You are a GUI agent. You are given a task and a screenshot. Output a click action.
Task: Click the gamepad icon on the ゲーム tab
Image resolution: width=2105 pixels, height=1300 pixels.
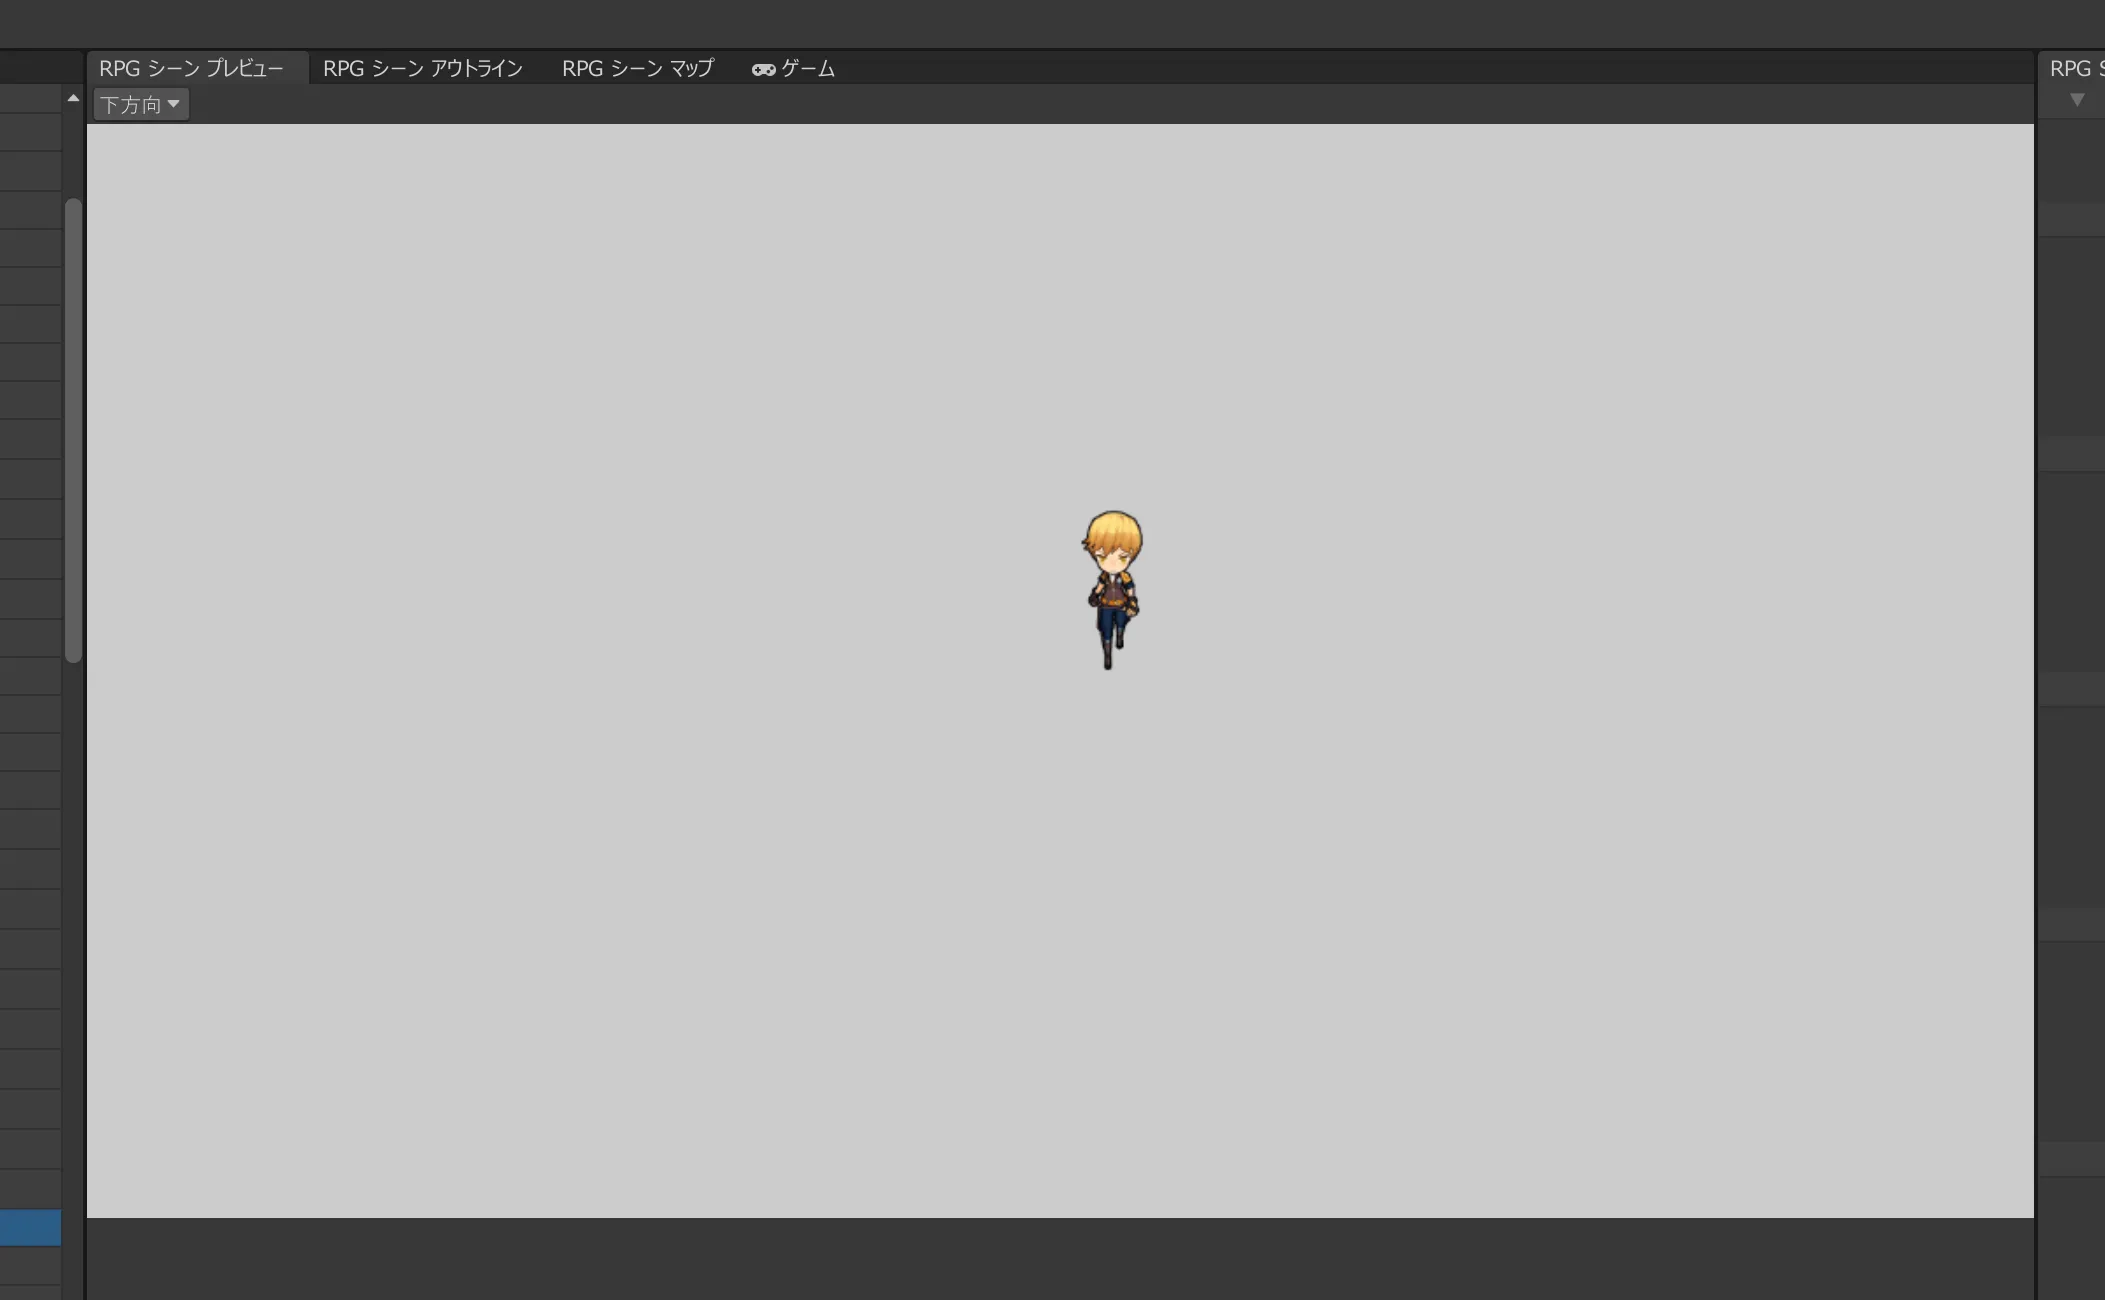click(x=763, y=69)
